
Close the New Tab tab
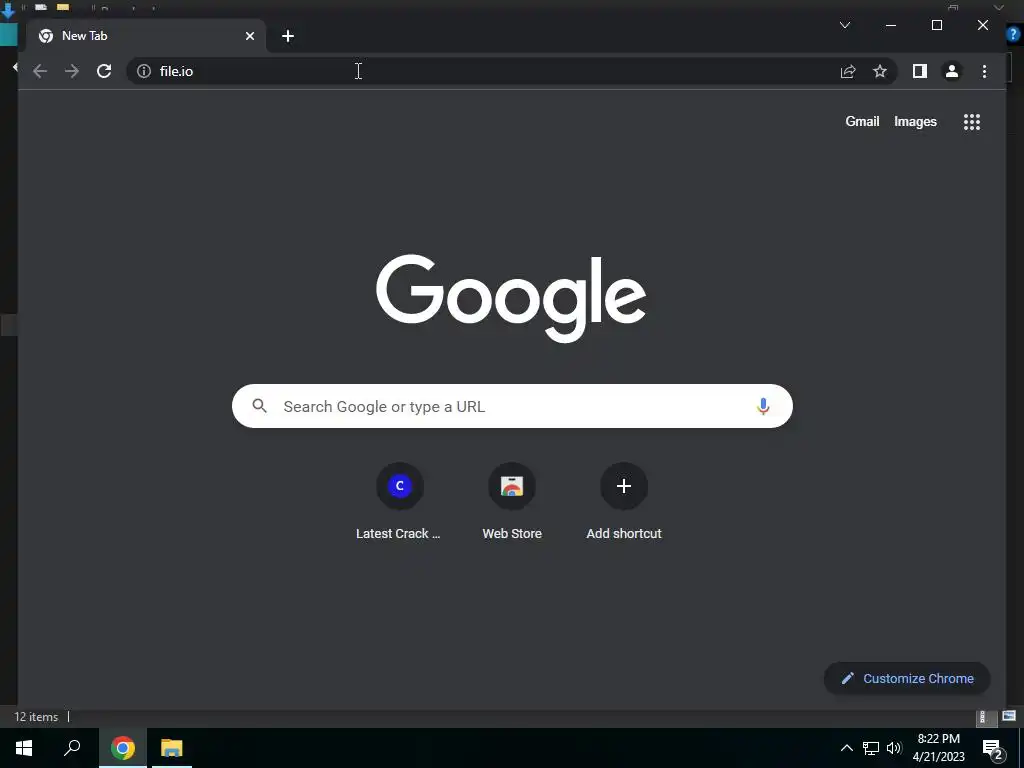(249, 36)
